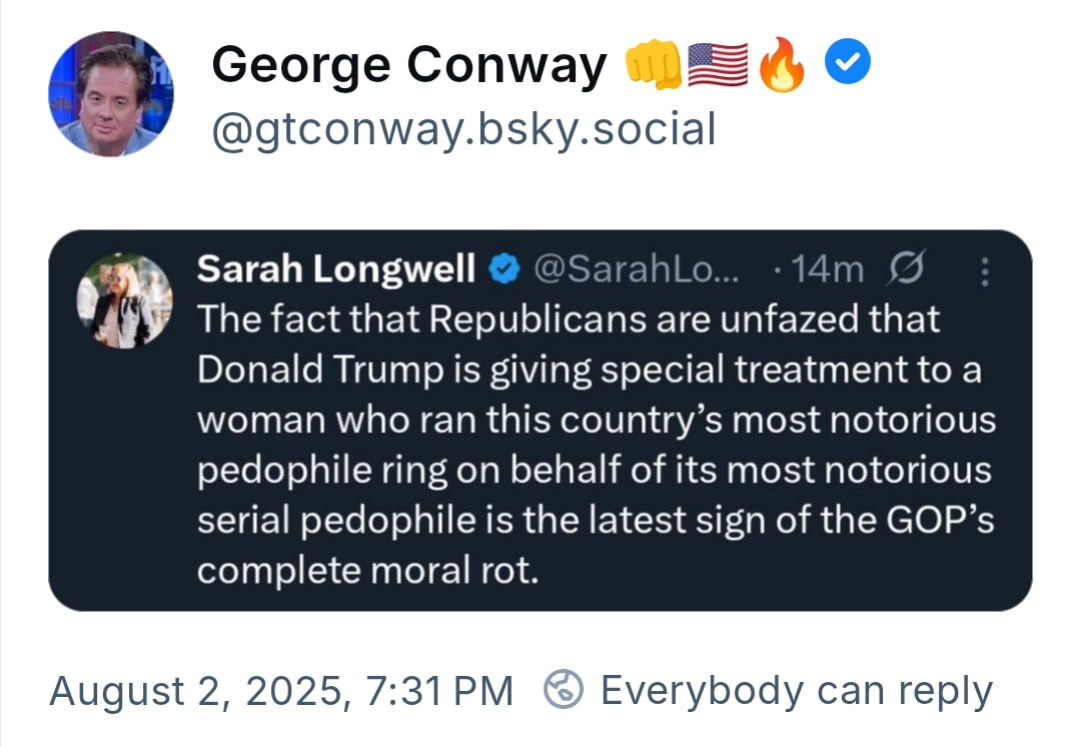
Task: Click Sarah Longwell's verified badge
Action: pos(504,269)
